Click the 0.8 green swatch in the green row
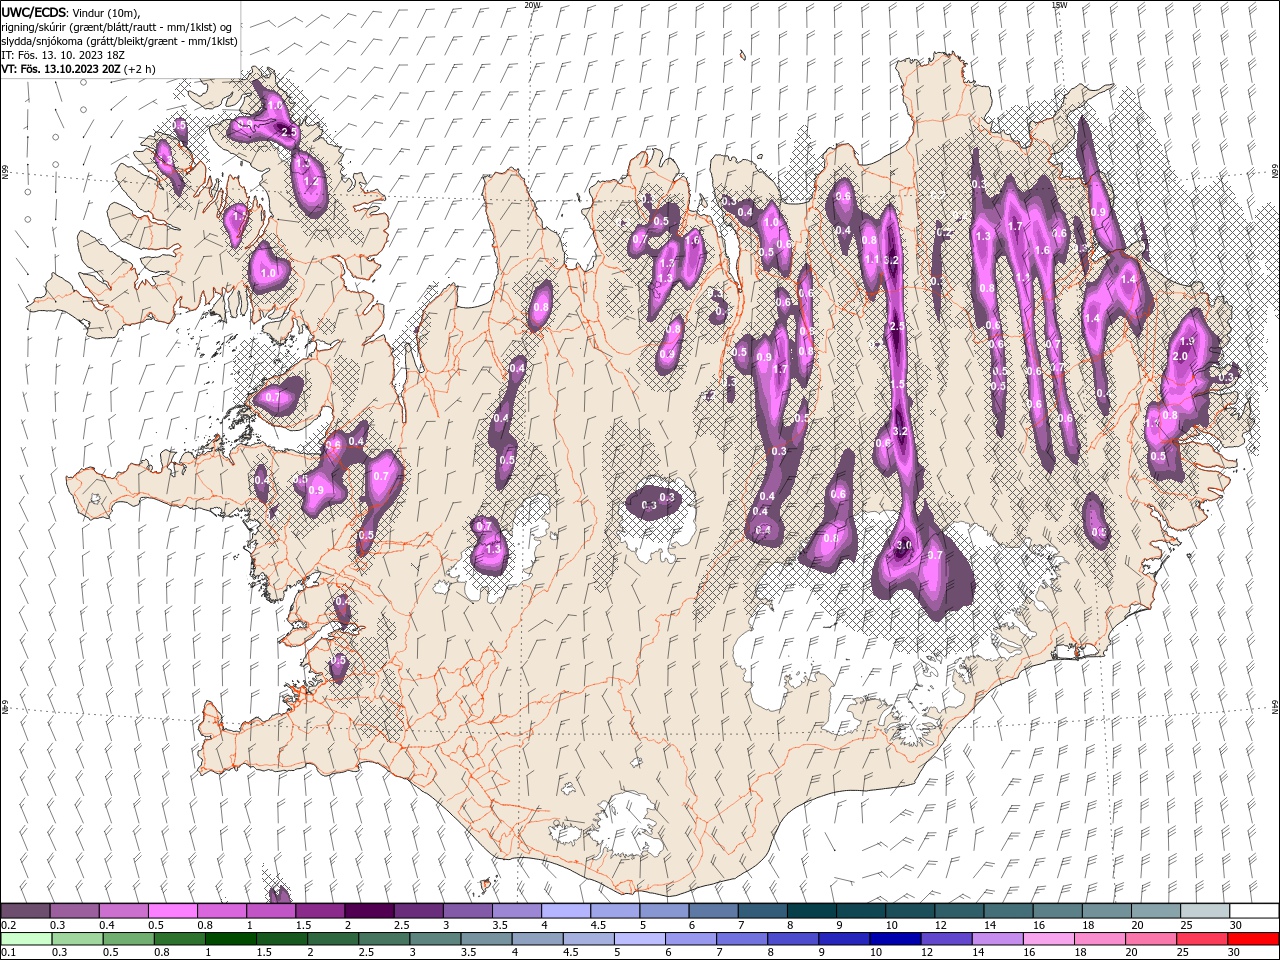1280x960 pixels. [x=178, y=939]
